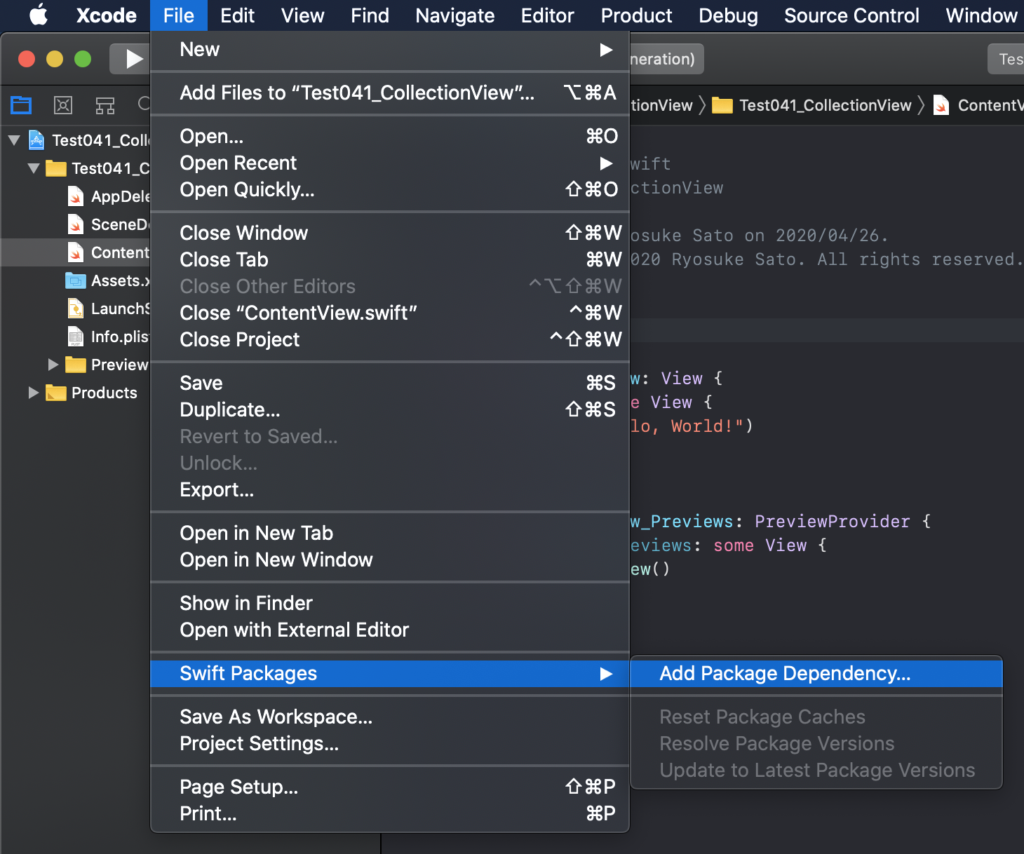1024x854 pixels.
Task: Open the Navigate menu
Action: (x=455, y=15)
